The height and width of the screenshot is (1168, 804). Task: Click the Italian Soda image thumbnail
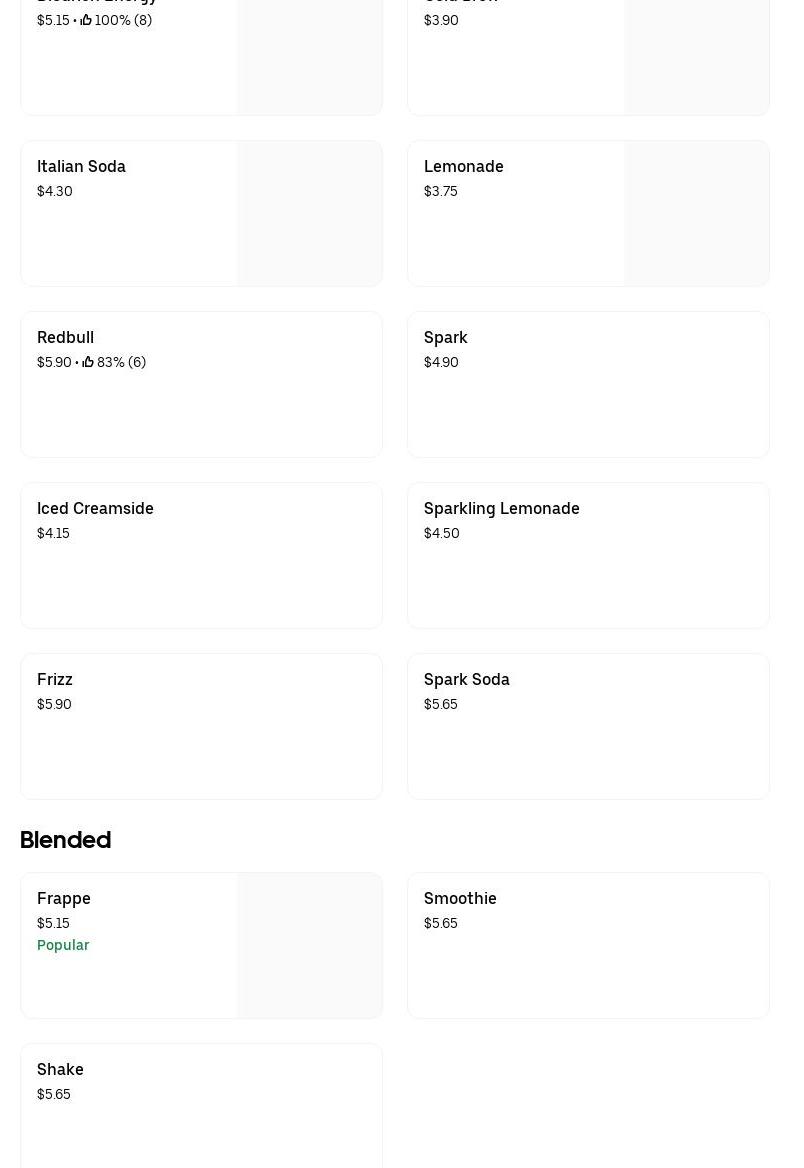[x=310, y=214]
